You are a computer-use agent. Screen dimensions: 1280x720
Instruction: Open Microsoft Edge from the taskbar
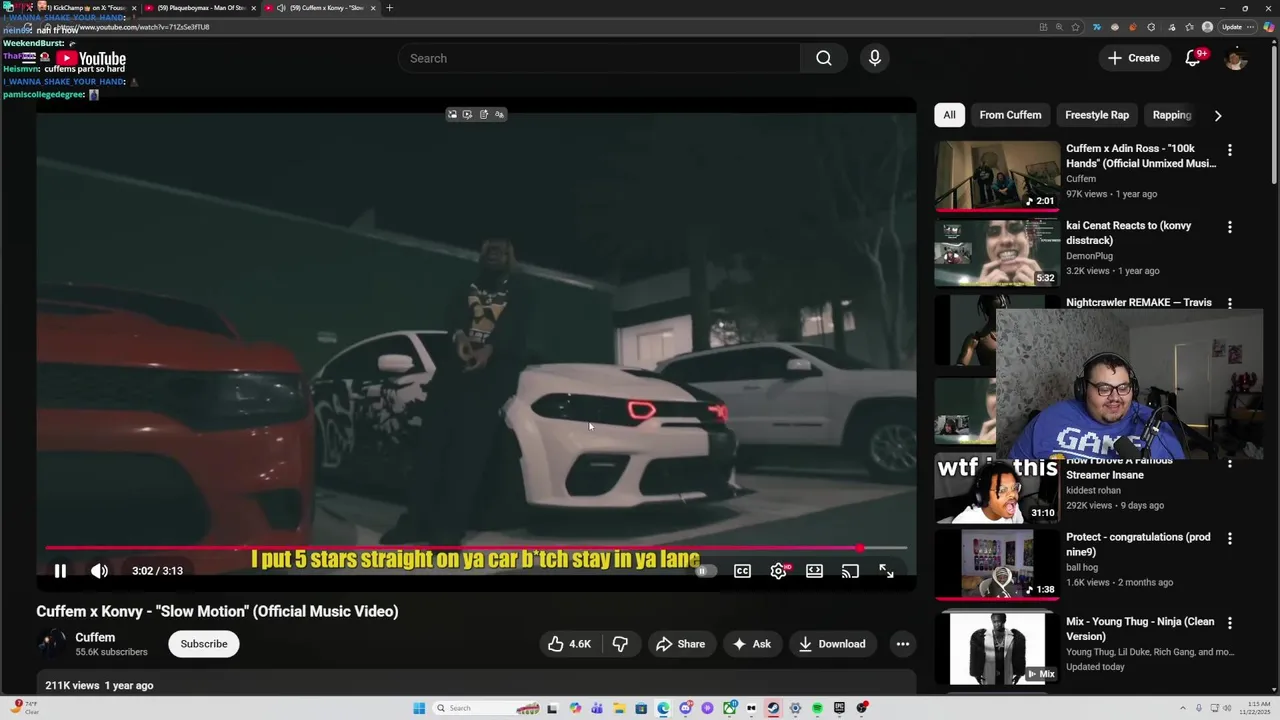(x=664, y=708)
